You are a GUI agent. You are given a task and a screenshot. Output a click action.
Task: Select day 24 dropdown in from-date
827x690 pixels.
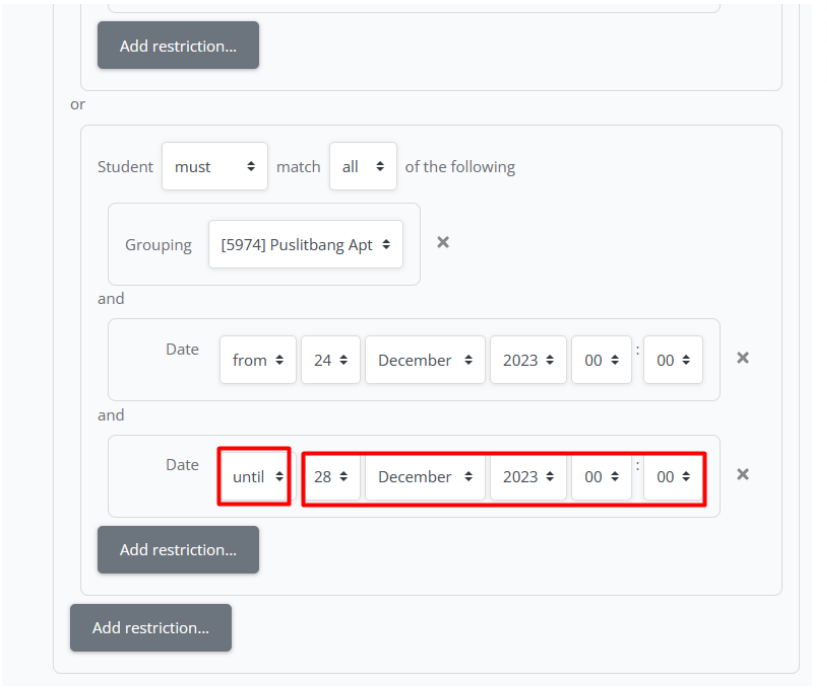pos(330,360)
